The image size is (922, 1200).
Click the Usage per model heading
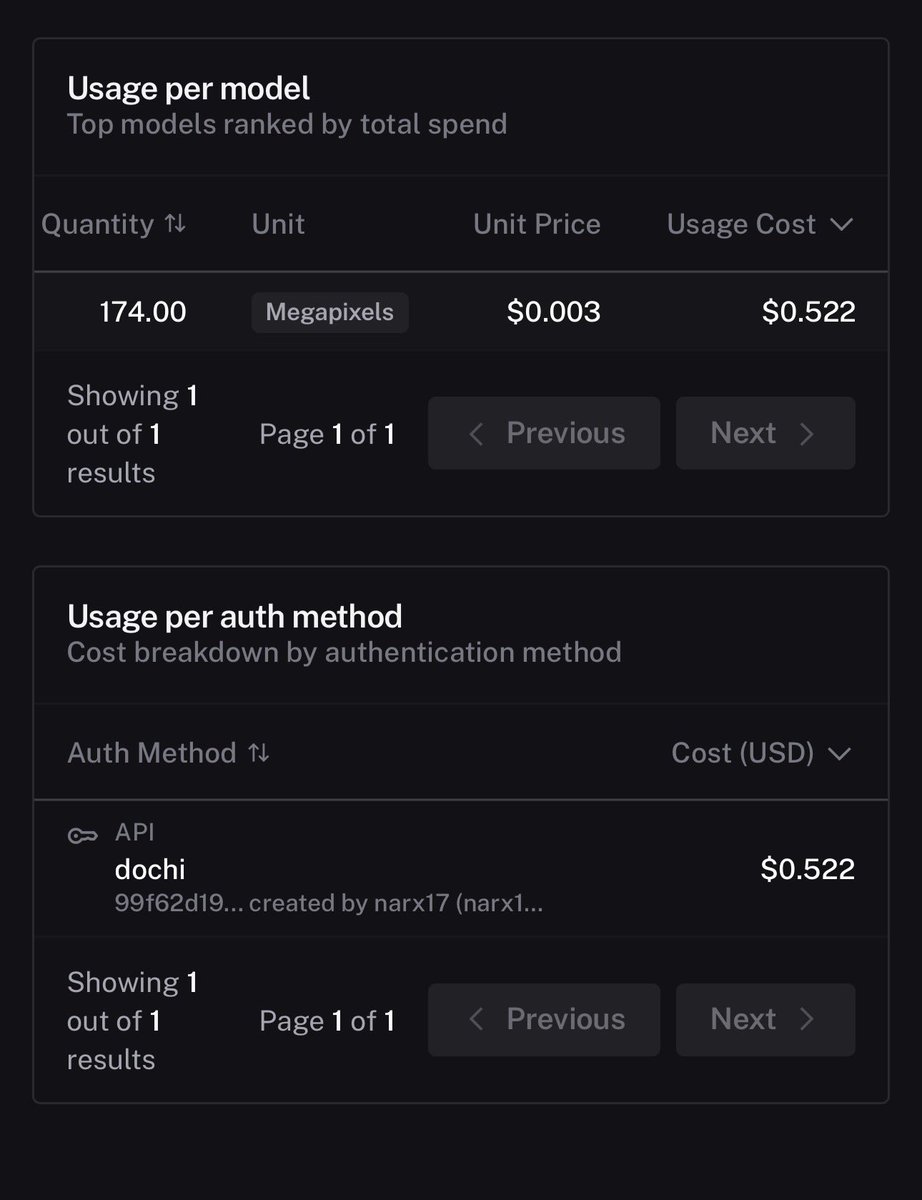coord(188,89)
